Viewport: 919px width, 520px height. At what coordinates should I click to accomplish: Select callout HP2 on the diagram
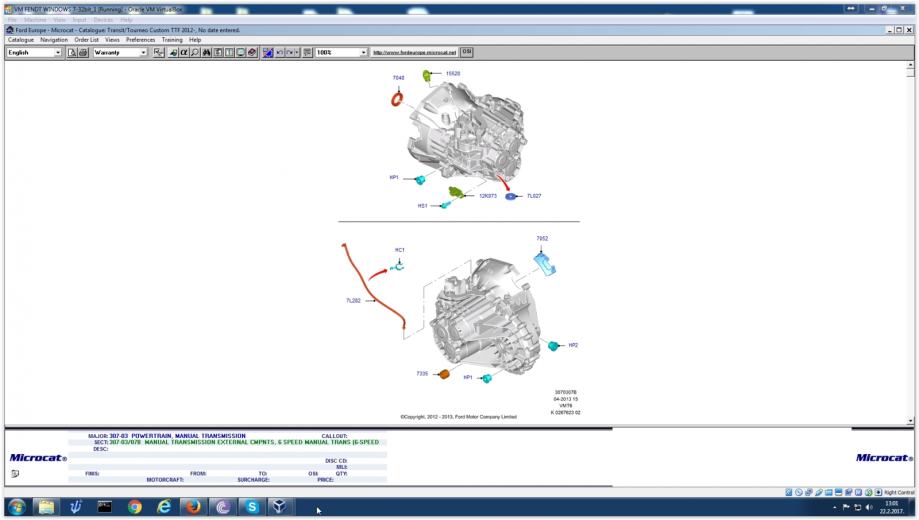click(x=573, y=345)
